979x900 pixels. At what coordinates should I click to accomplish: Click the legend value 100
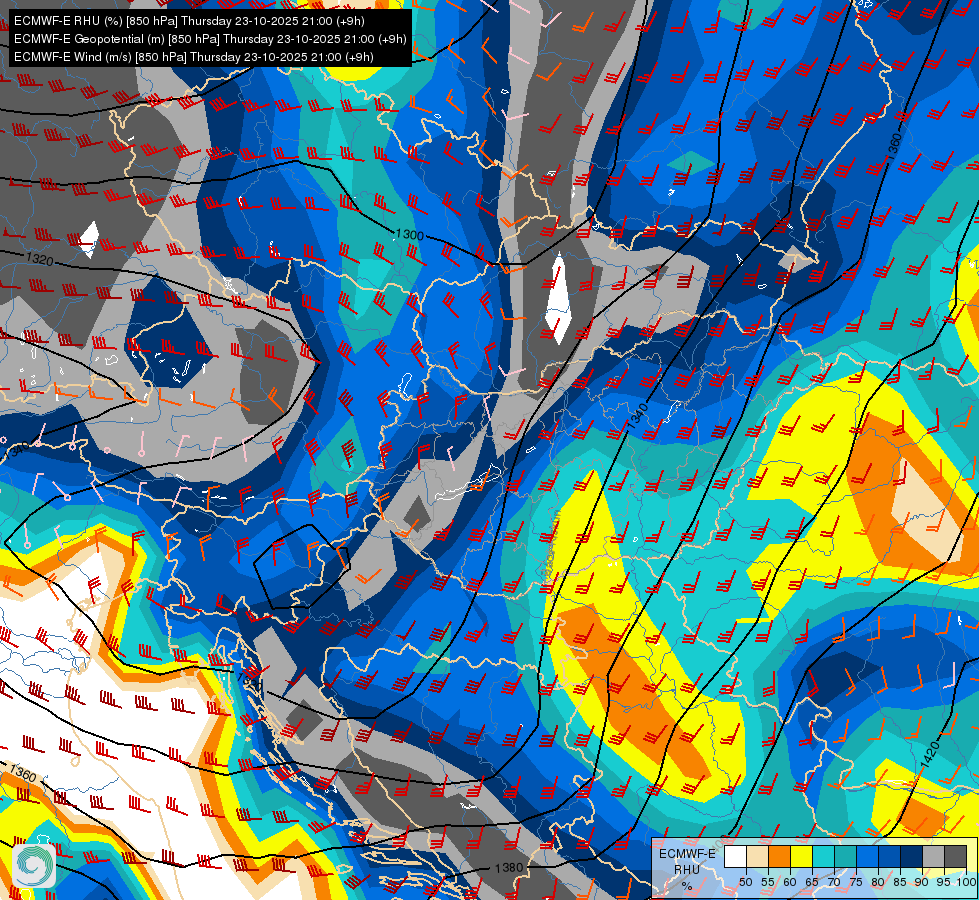966,882
